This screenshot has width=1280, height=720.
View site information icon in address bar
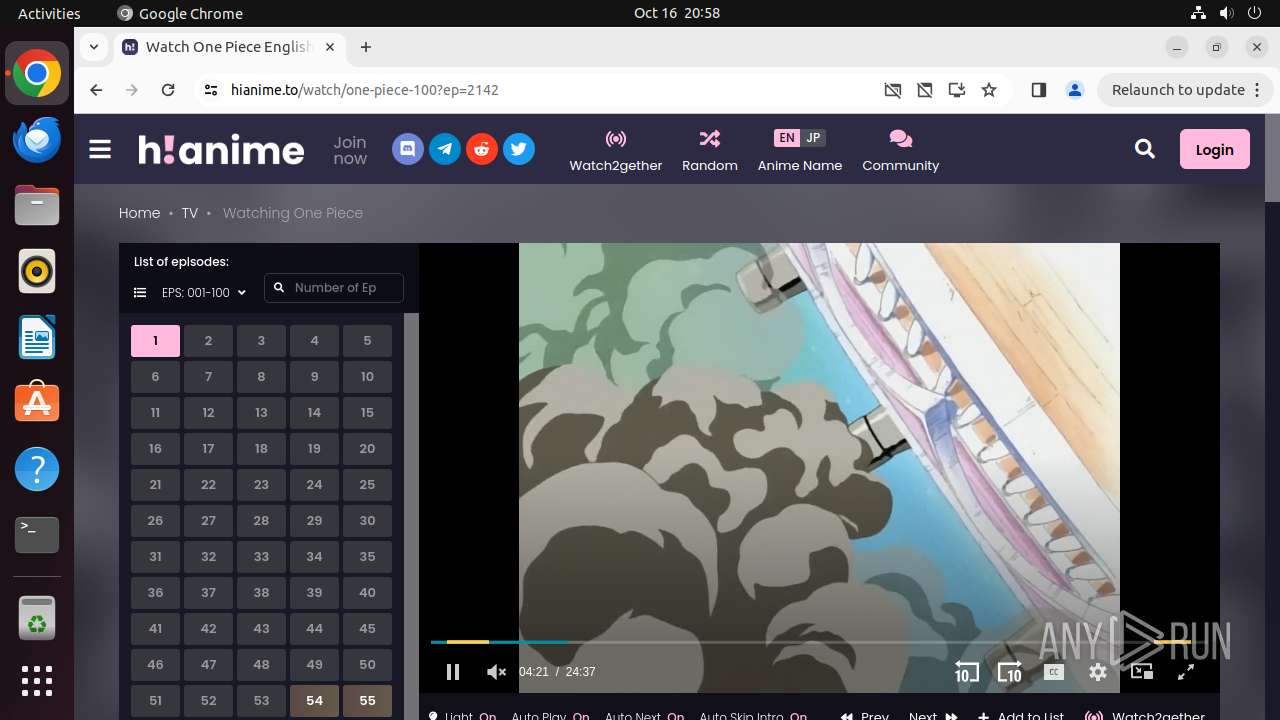tap(210, 90)
